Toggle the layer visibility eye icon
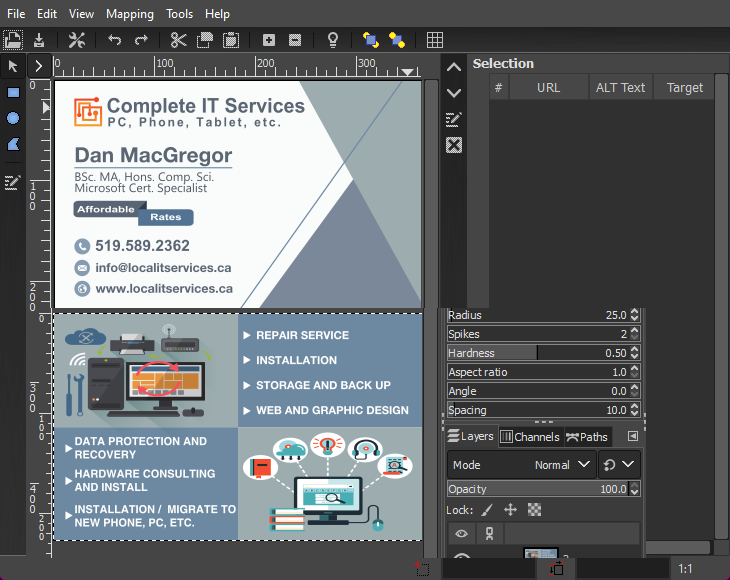Image resolution: width=730 pixels, height=580 pixels. coord(461,533)
